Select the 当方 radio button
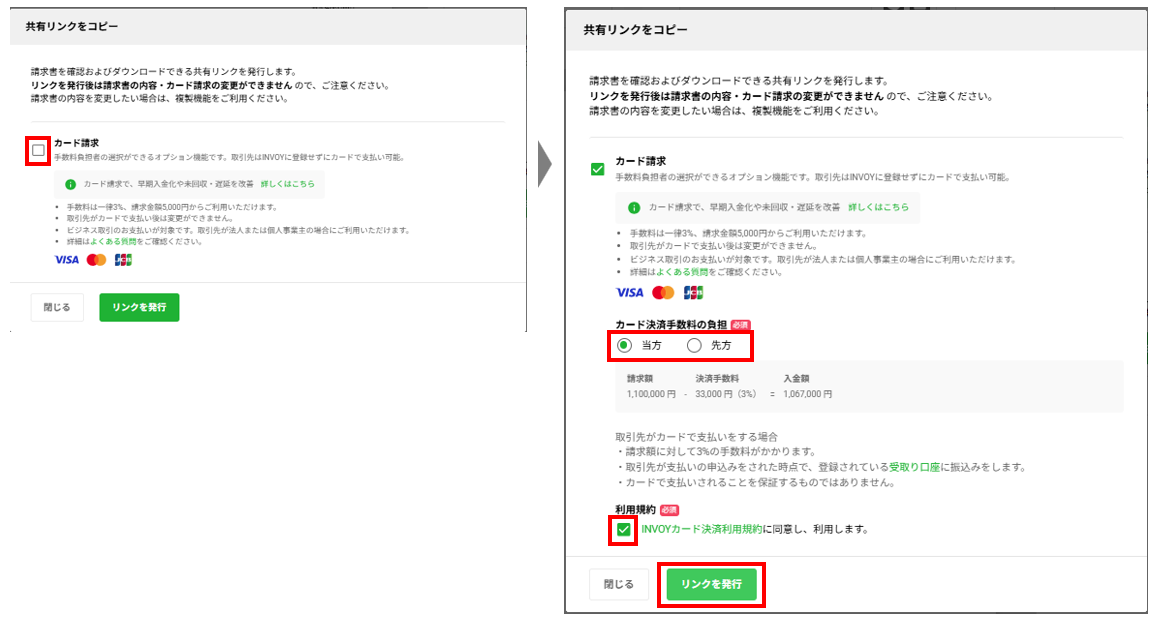The width and height of the screenshot is (1153, 618). click(x=624, y=346)
